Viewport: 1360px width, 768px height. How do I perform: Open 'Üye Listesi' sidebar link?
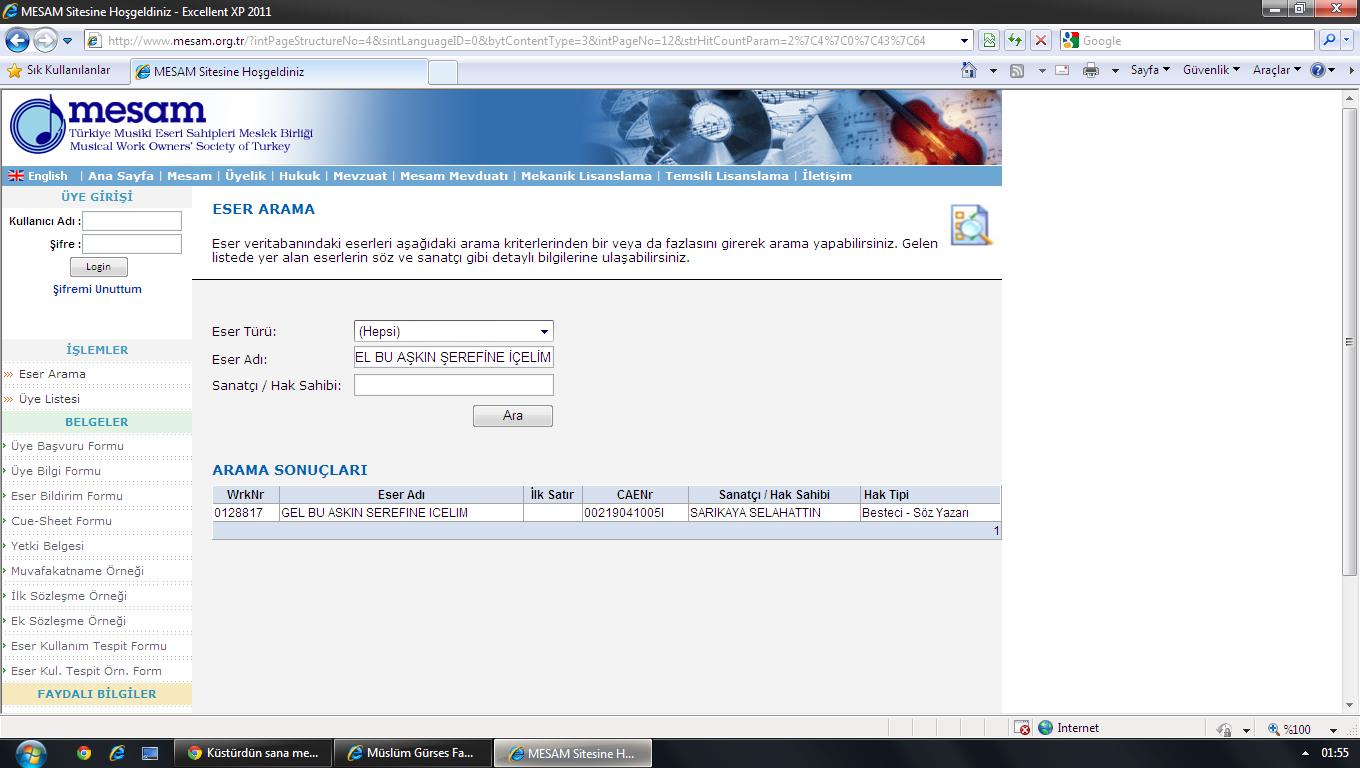click(x=49, y=399)
